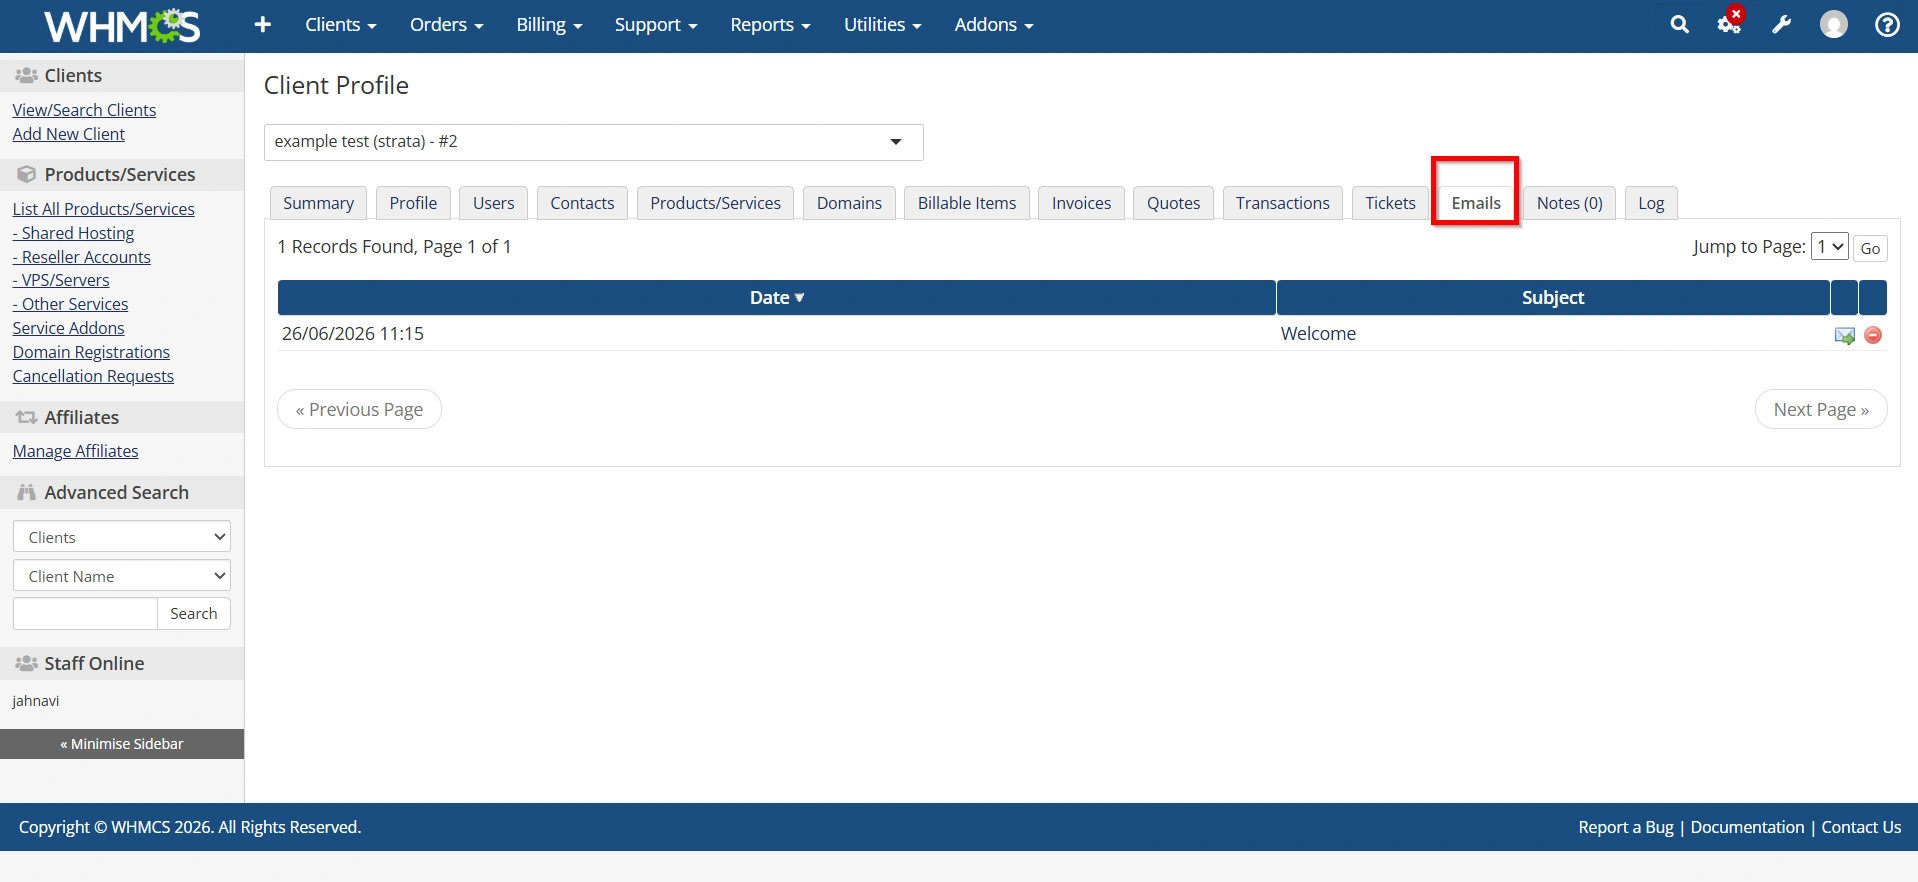Switch to the Contacts tab
This screenshot has width=1918, height=882.
point(582,203)
